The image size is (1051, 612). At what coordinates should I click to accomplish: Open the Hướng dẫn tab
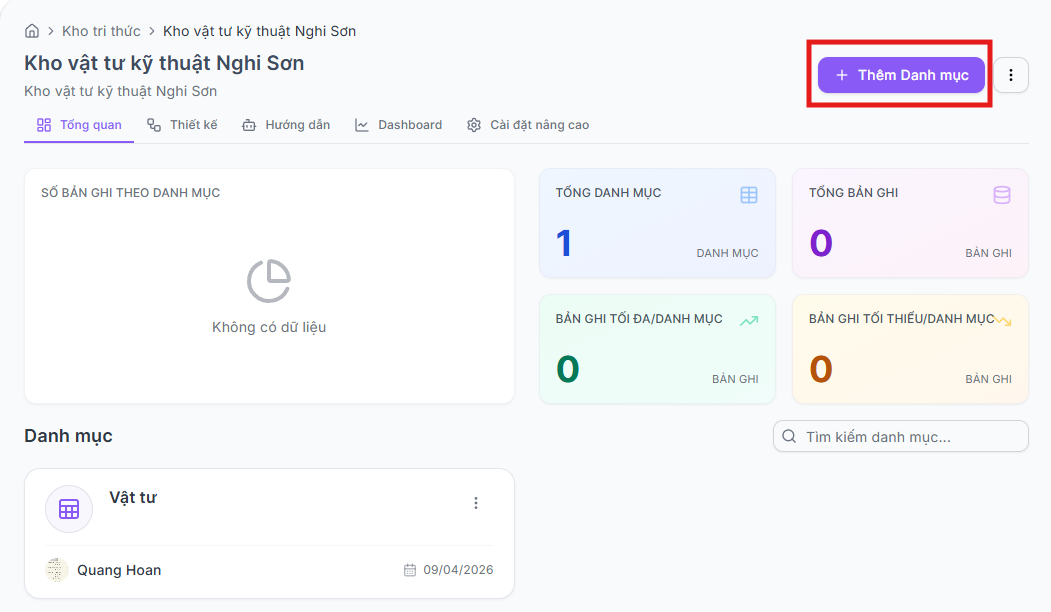[286, 125]
